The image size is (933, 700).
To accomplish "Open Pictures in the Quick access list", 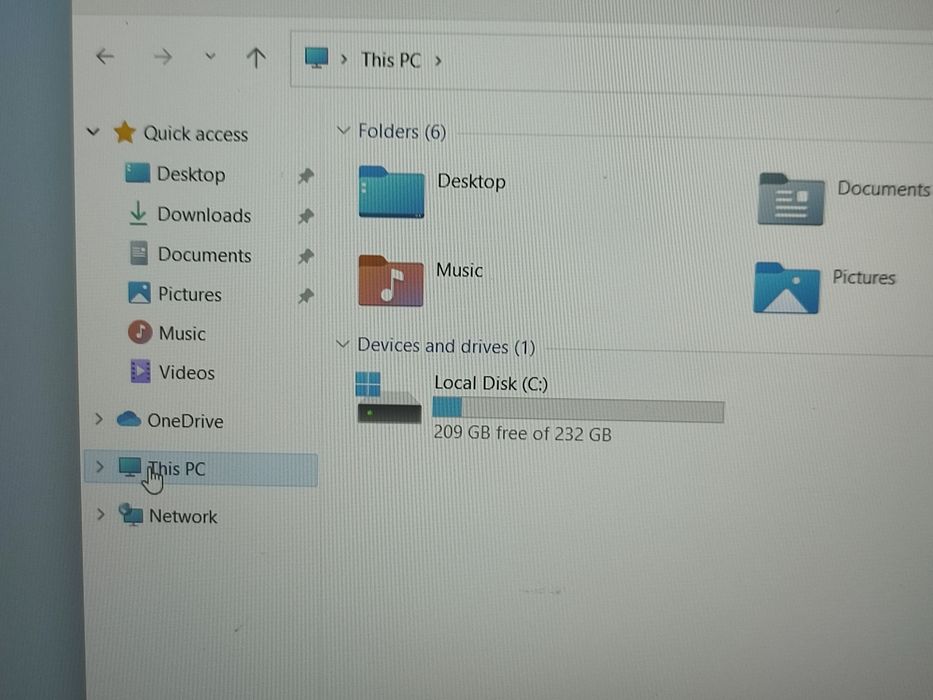I will point(190,294).
